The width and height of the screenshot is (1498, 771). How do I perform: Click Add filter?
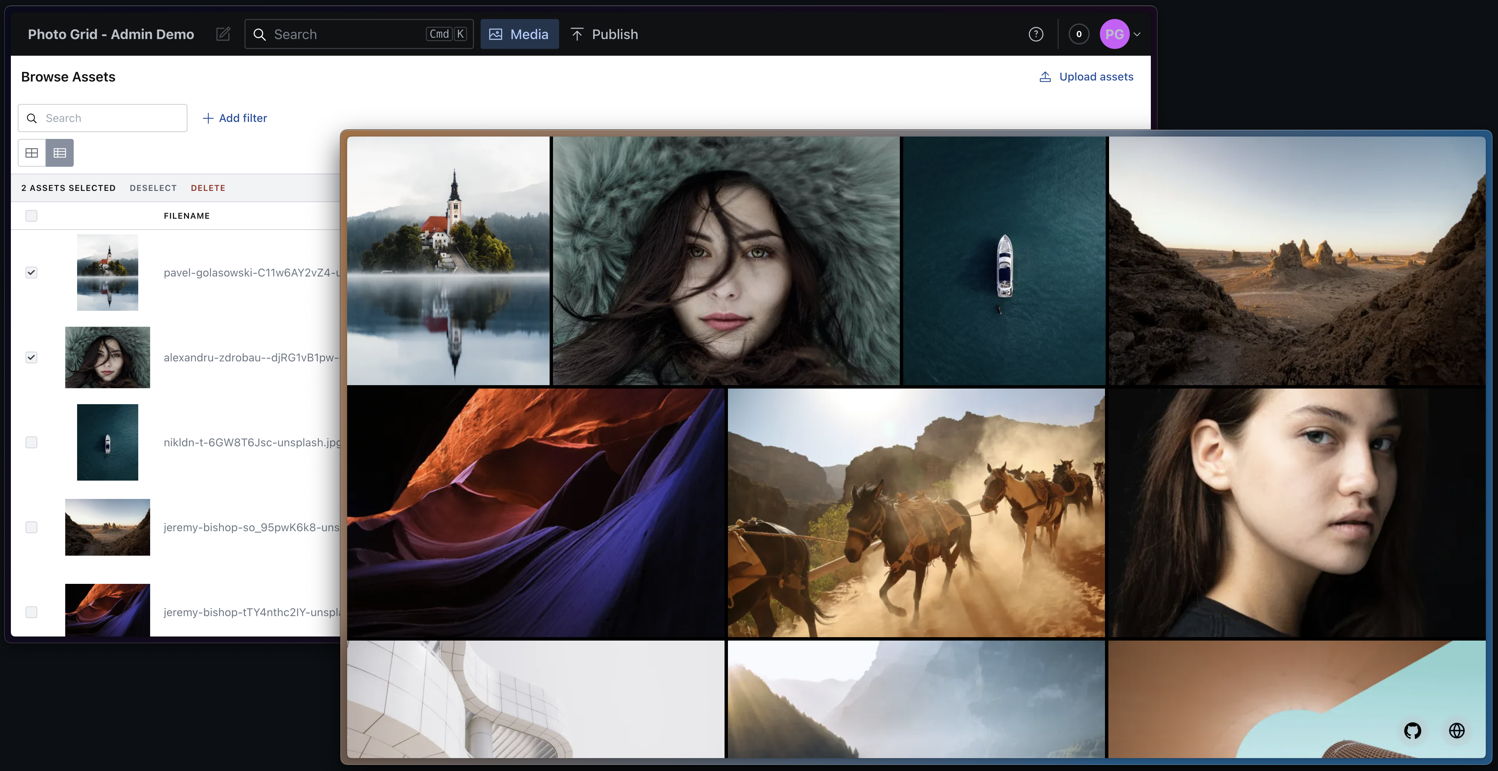tap(235, 118)
